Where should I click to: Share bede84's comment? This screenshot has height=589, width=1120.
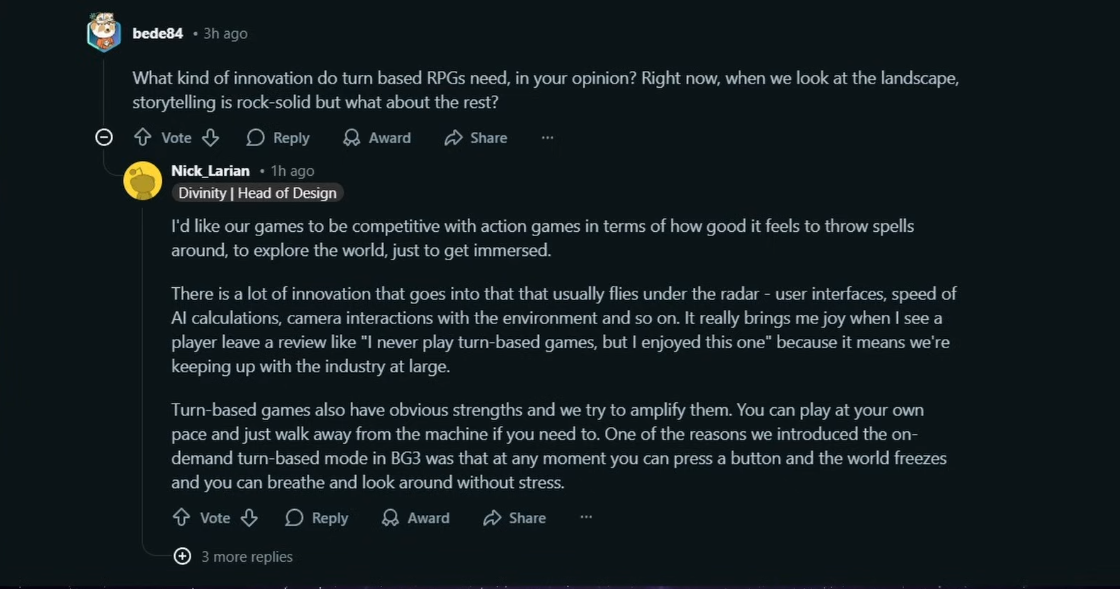476,138
